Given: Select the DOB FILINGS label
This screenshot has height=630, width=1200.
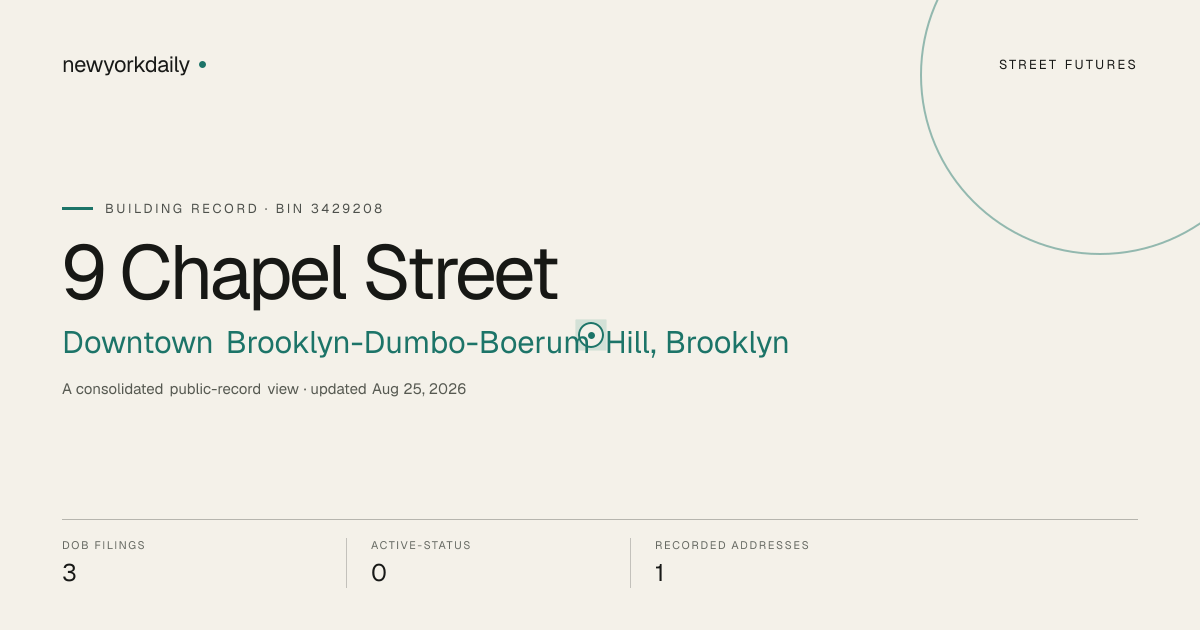Looking at the screenshot, I should point(104,546).
